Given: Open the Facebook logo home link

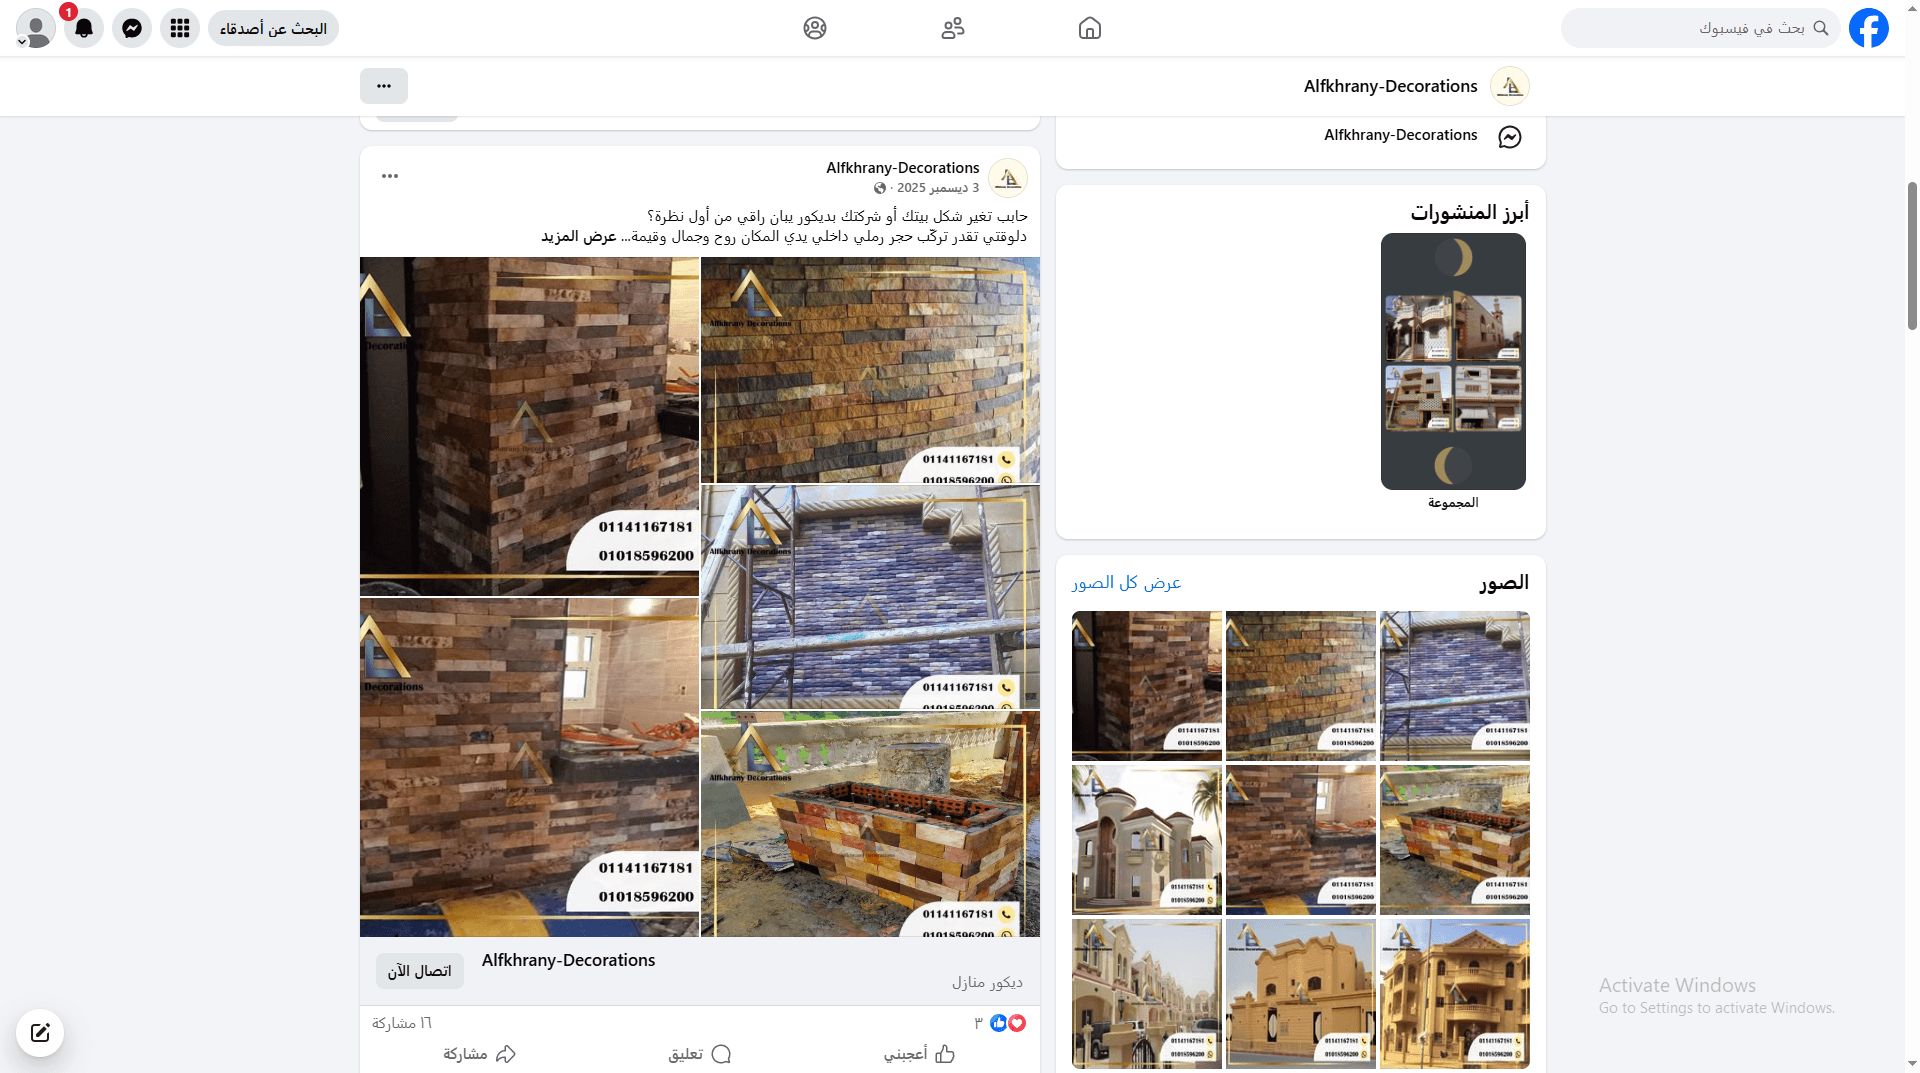Looking at the screenshot, I should [x=1868, y=28].
